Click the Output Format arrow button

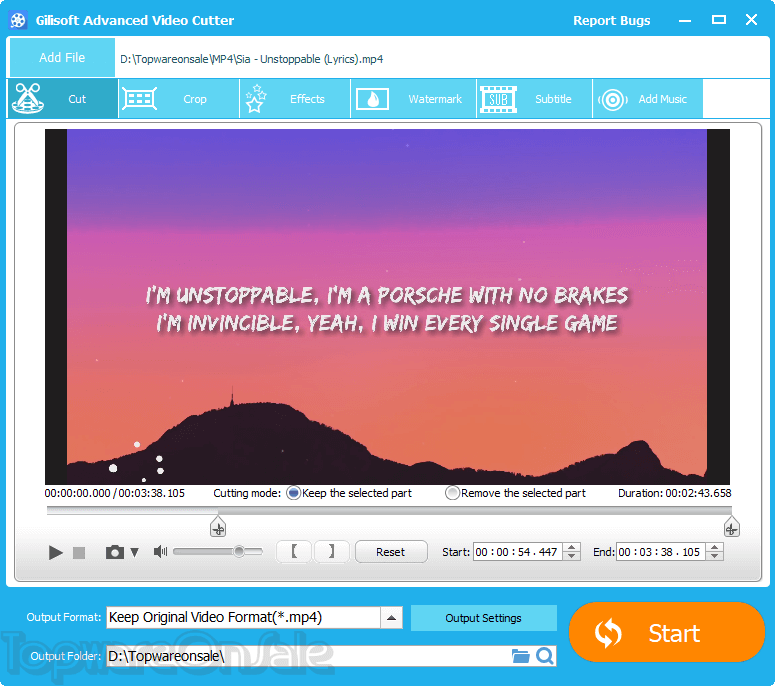click(x=391, y=618)
